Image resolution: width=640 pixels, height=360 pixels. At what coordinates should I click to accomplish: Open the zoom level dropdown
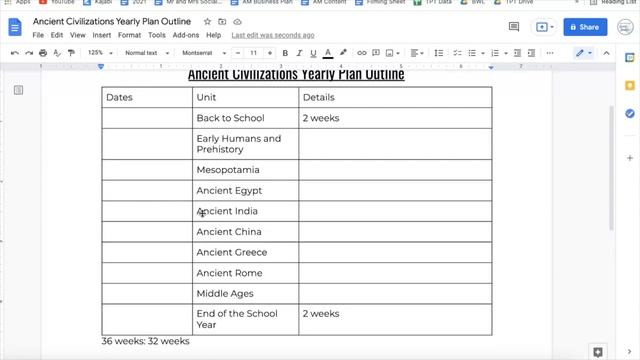click(100, 53)
